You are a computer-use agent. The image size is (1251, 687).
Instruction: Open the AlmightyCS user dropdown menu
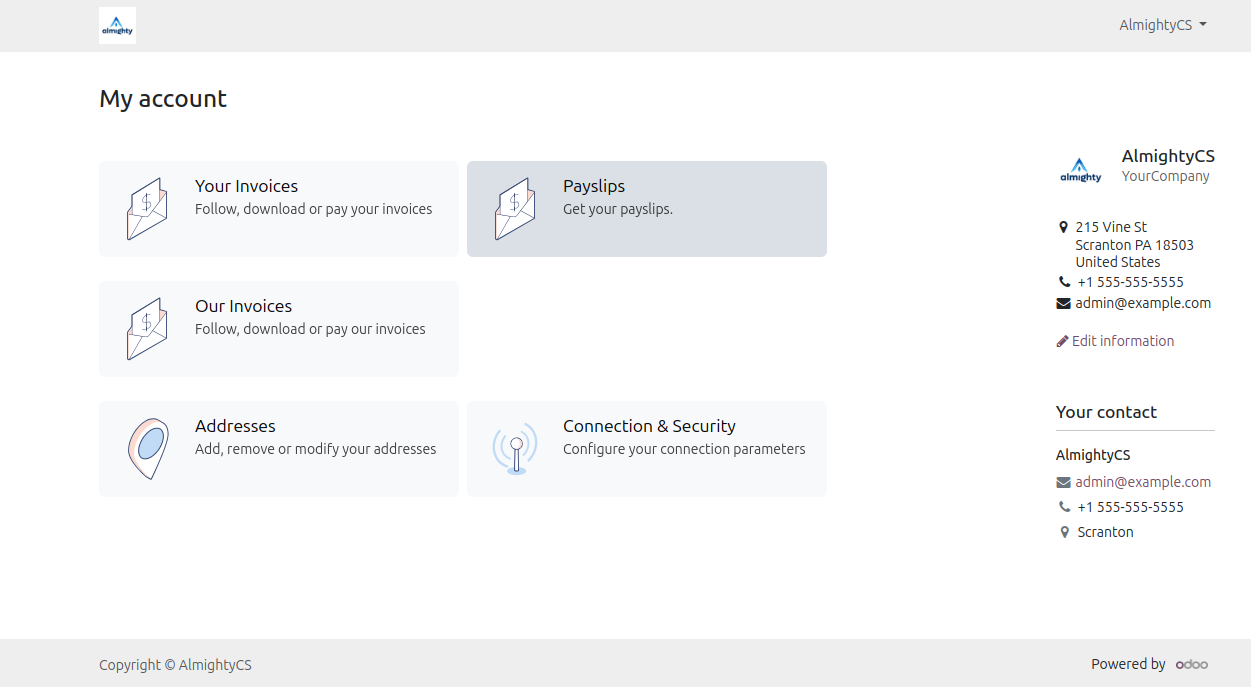pyautogui.click(x=1162, y=25)
